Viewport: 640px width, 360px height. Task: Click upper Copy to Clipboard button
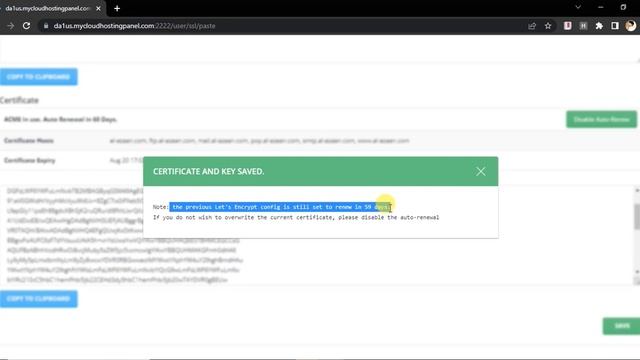pos(38,77)
